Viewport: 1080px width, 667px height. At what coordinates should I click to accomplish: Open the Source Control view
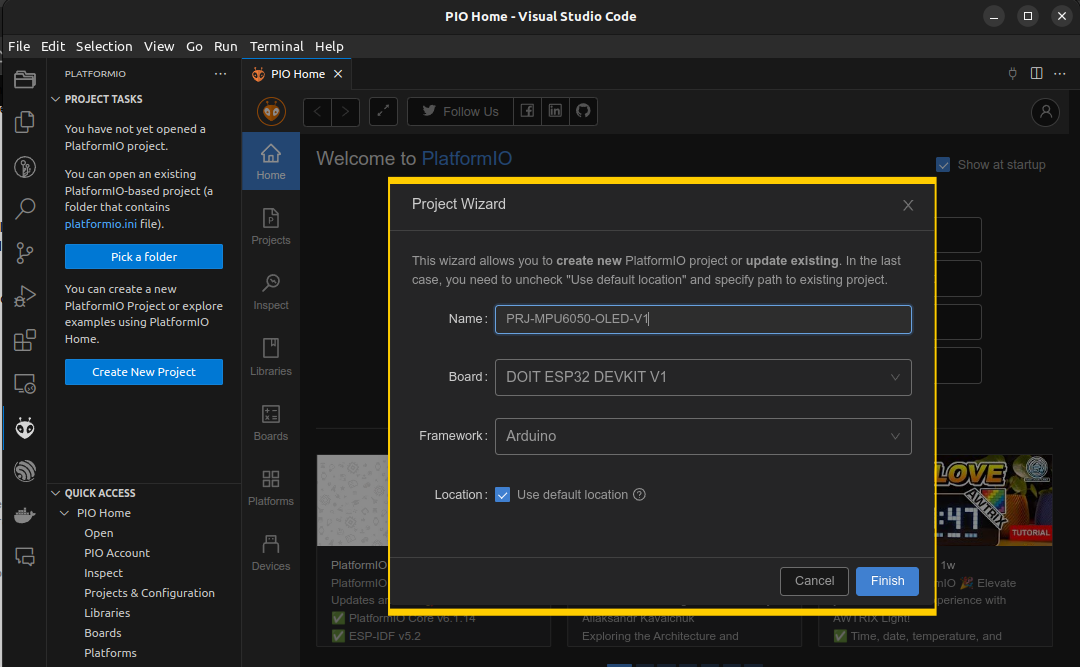(x=25, y=253)
